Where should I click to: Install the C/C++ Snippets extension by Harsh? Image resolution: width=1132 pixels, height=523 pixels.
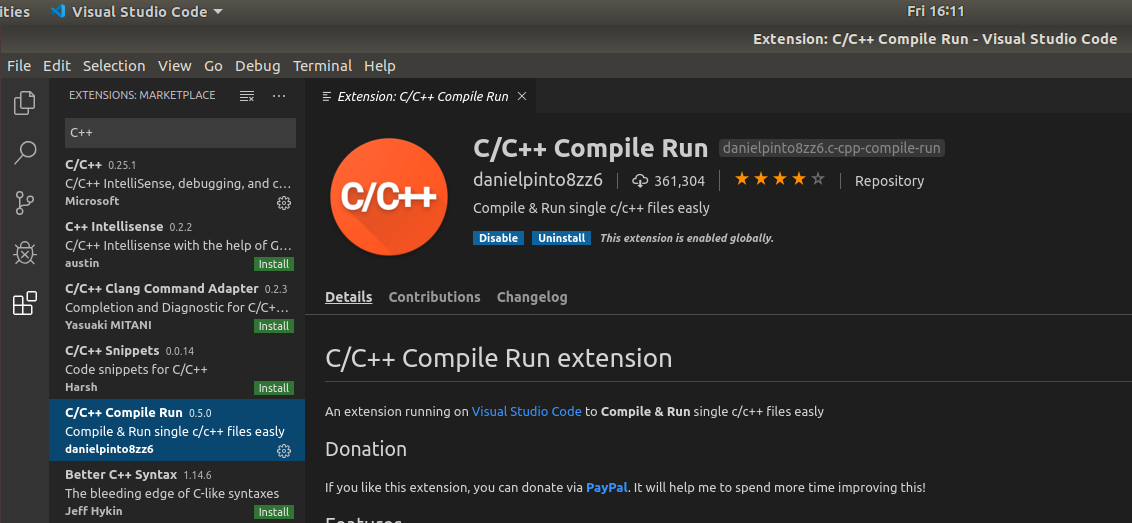click(274, 388)
